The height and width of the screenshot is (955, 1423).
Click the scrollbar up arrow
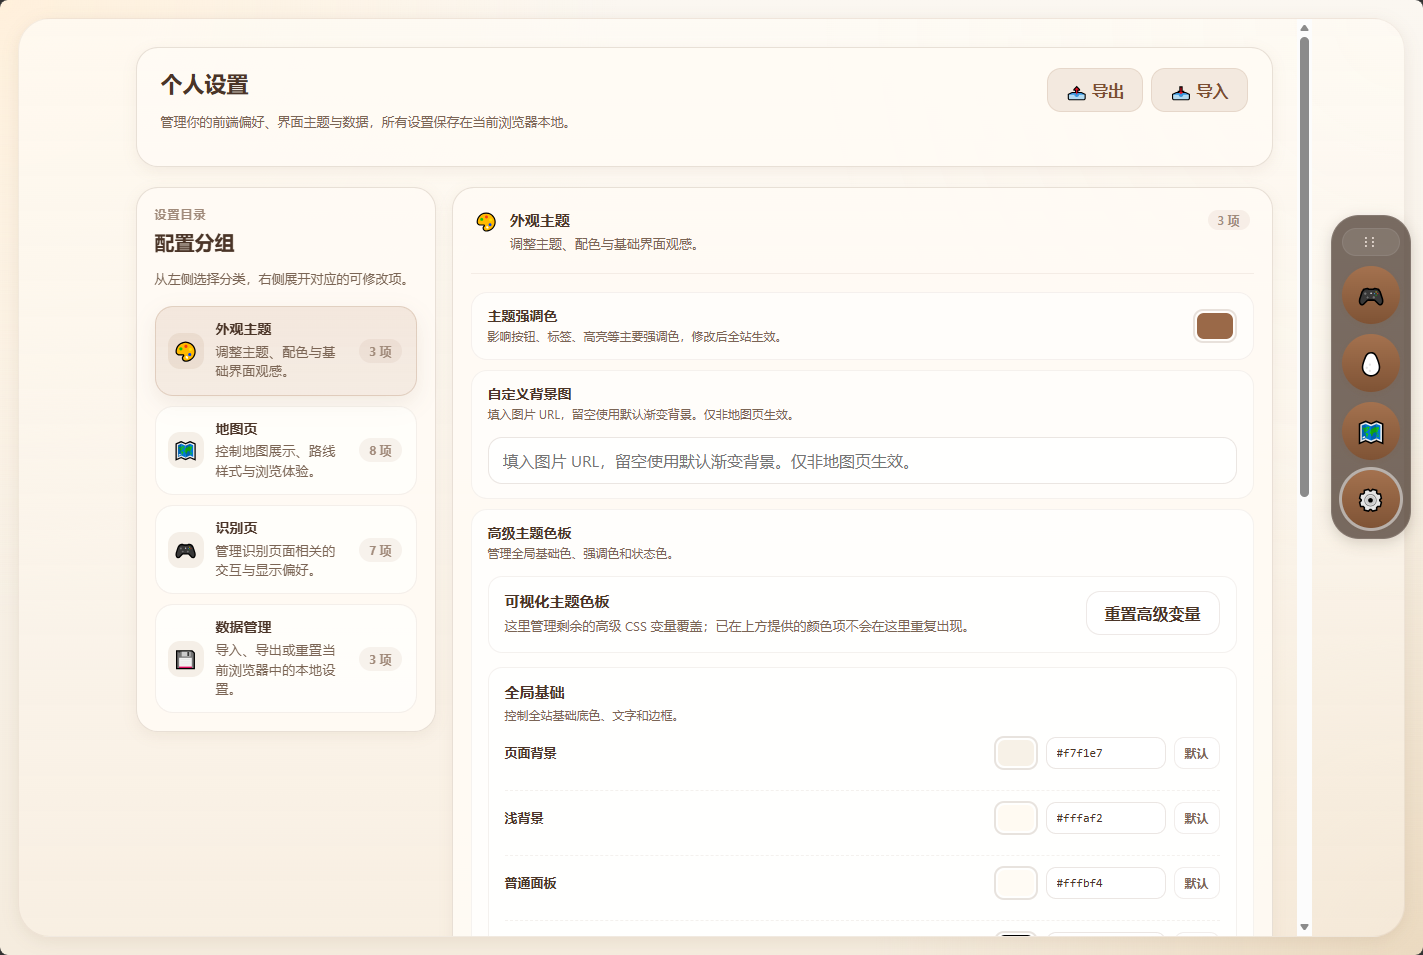tap(1304, 28)
